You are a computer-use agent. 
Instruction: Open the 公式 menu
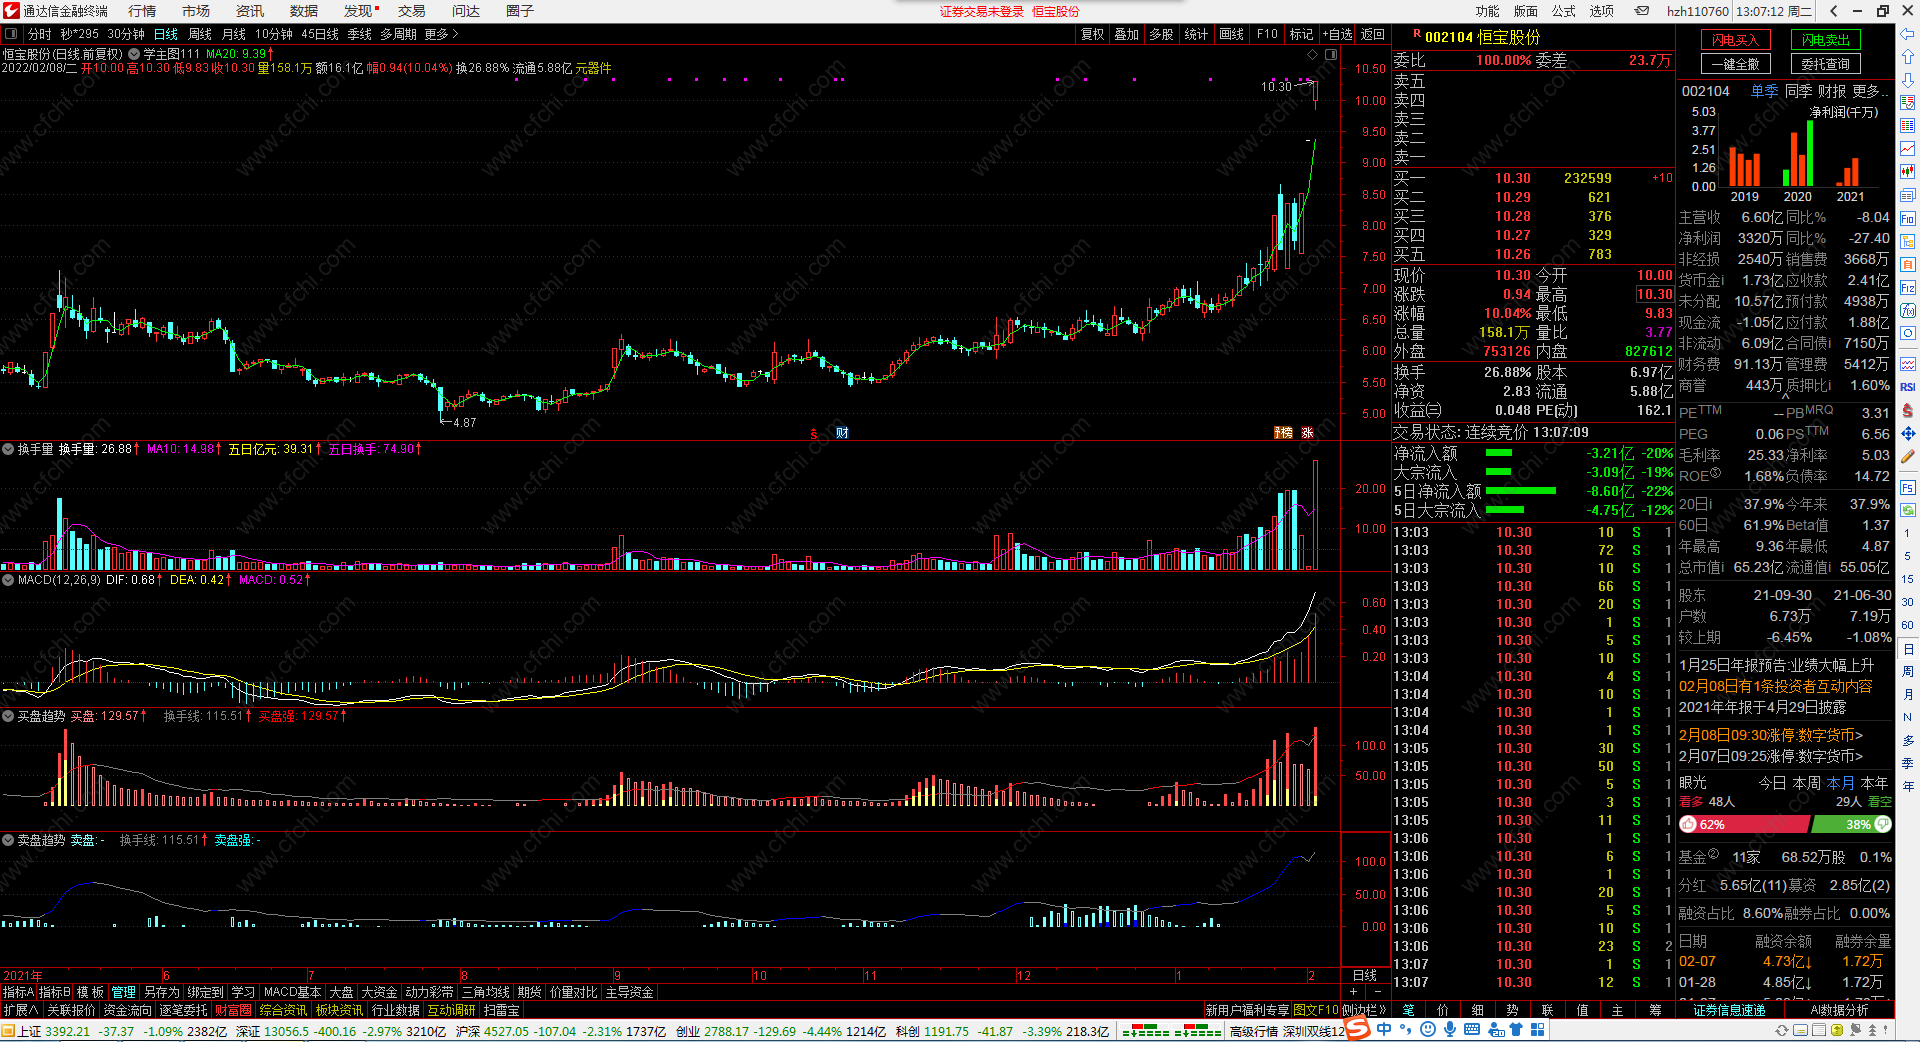(x=1564, y=11)
